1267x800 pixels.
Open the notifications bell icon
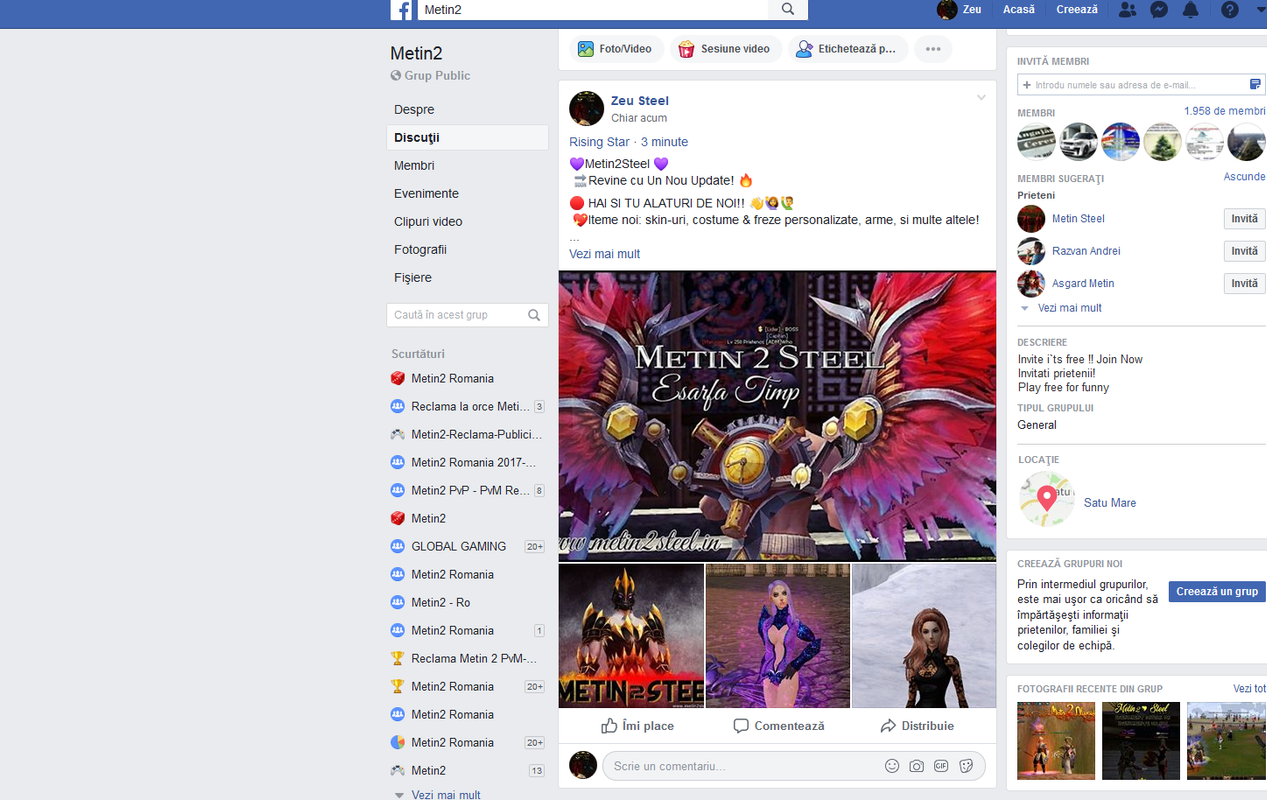[1190, 10]
